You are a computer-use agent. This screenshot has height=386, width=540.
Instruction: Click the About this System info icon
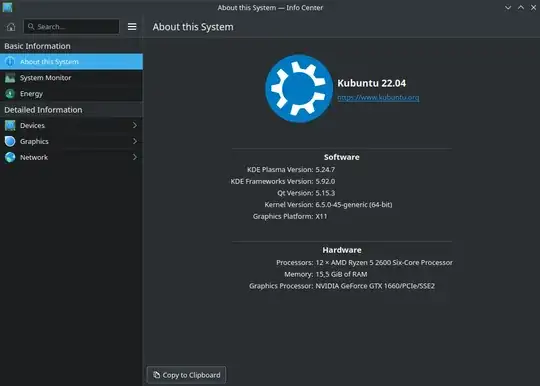(x=10, y=62)
